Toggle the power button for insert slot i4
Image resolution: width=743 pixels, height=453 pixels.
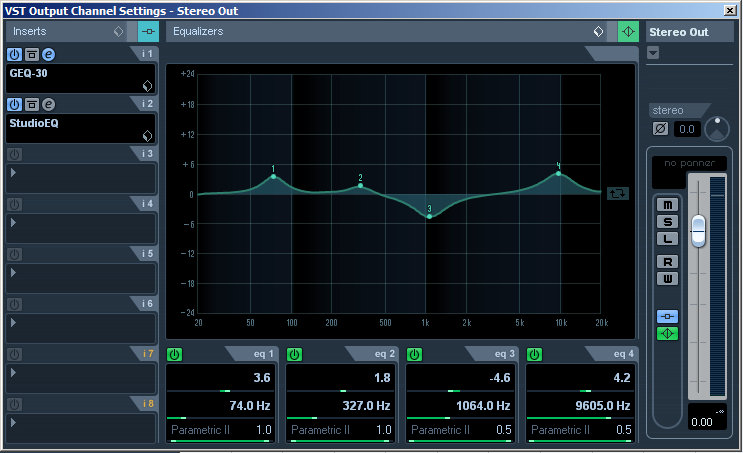[x=15, y=204]
